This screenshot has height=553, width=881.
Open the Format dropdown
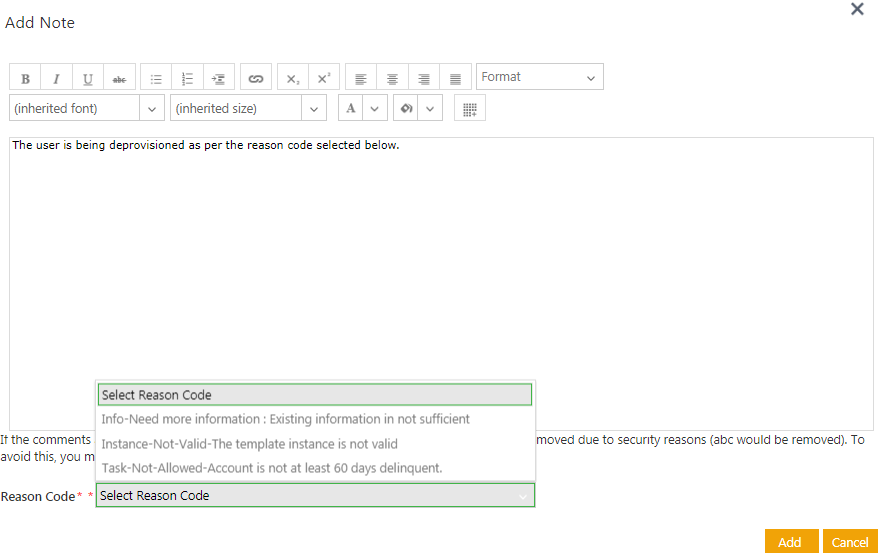[539, 77]
